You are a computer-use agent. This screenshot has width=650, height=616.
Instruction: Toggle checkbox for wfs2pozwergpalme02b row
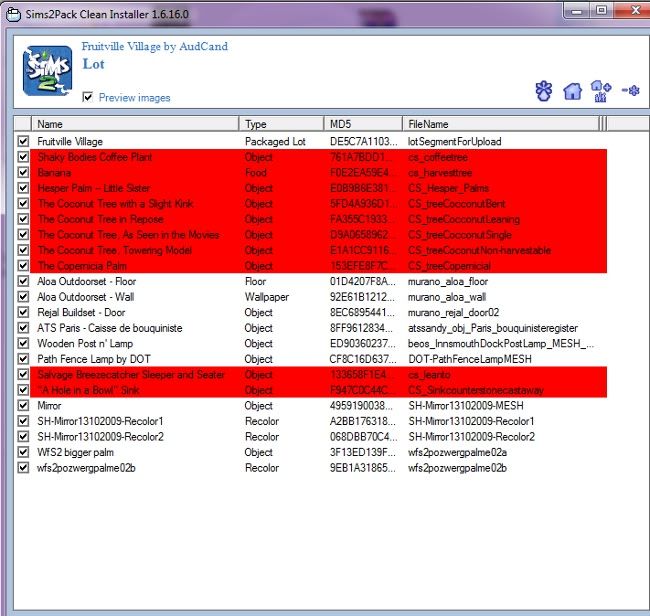[x=23, y=468]
